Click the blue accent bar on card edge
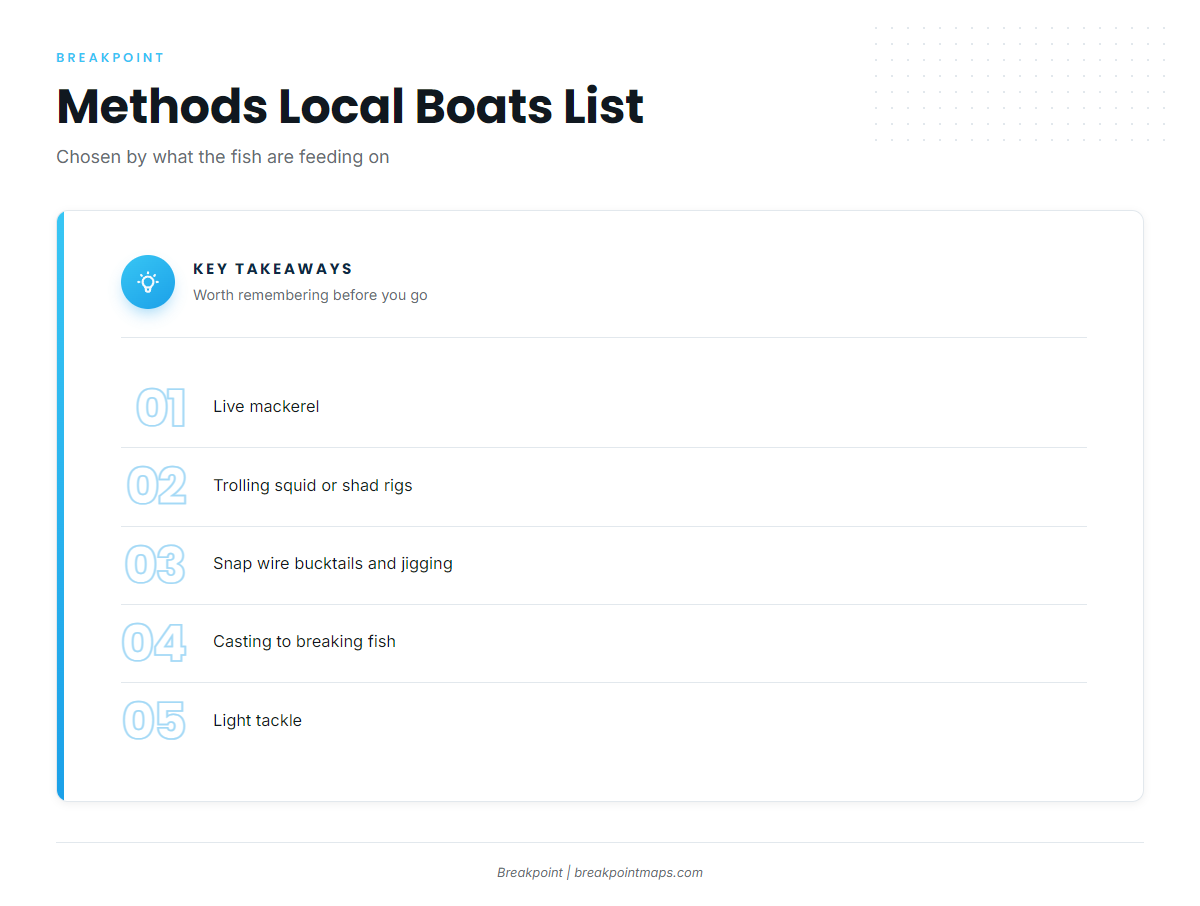 click(60, 506)
